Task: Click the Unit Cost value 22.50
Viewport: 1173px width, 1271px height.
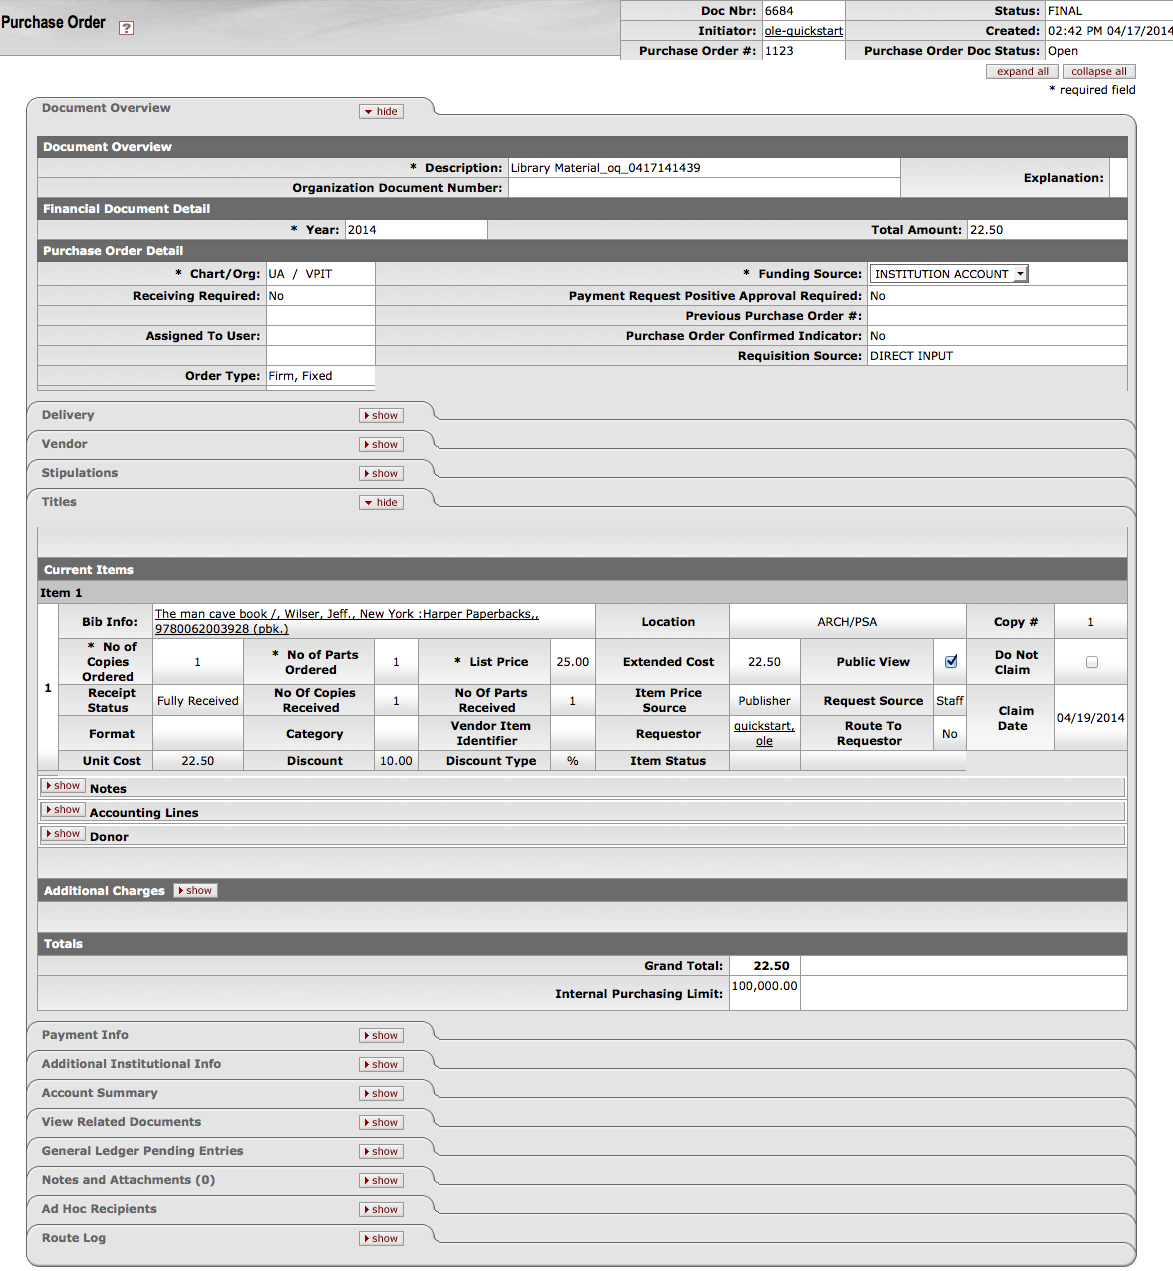Action: pos(198,761)
